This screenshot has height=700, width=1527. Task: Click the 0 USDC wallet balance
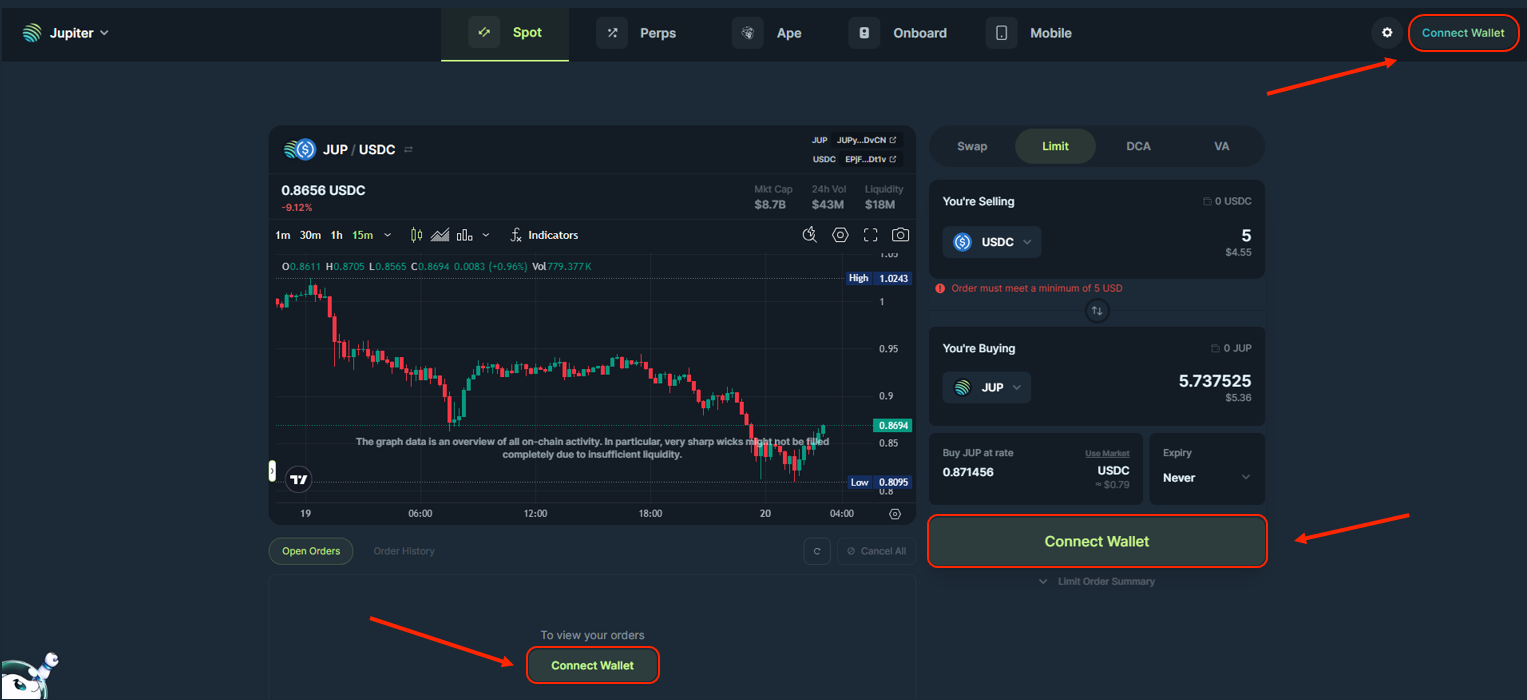1227,201
